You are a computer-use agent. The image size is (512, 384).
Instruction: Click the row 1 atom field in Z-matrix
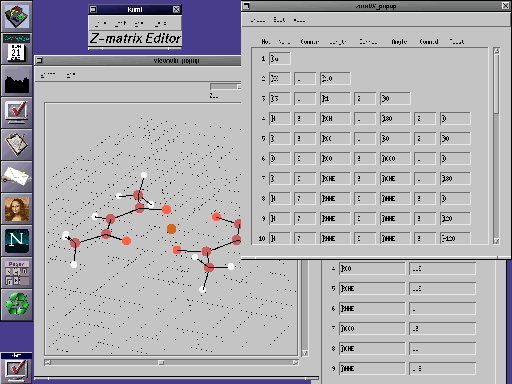click(280, 59)
